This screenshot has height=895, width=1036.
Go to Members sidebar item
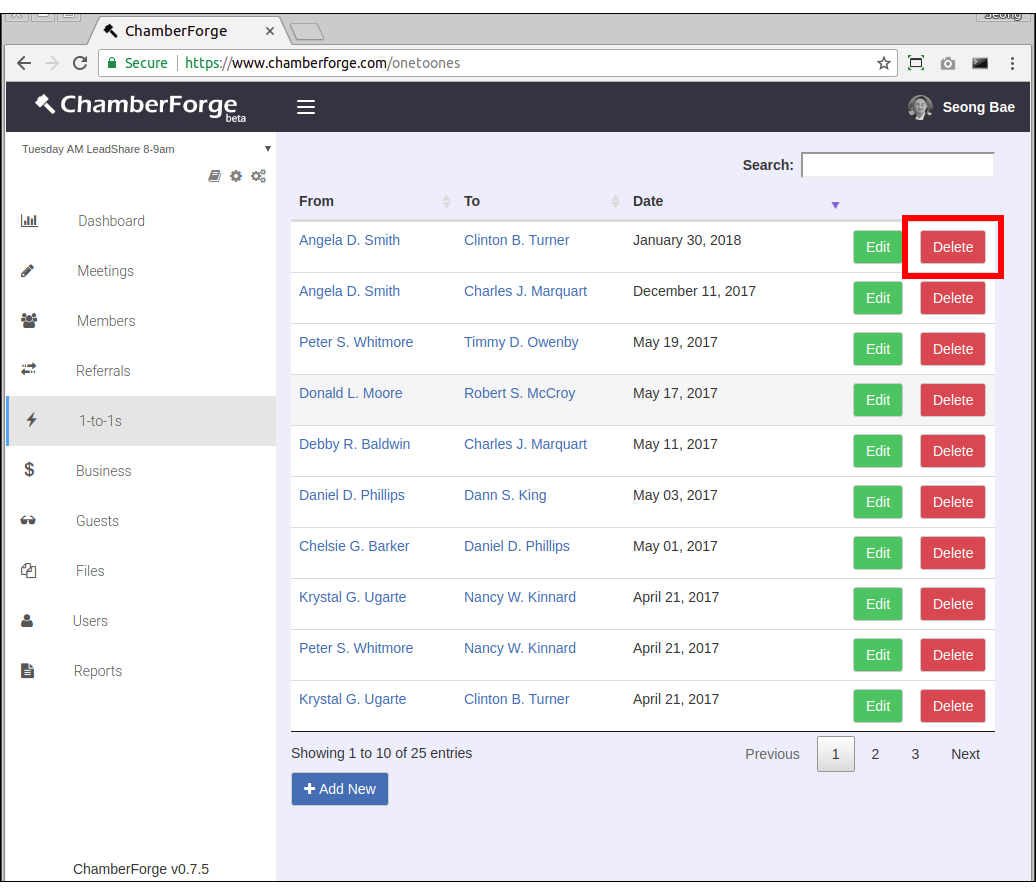106,321
